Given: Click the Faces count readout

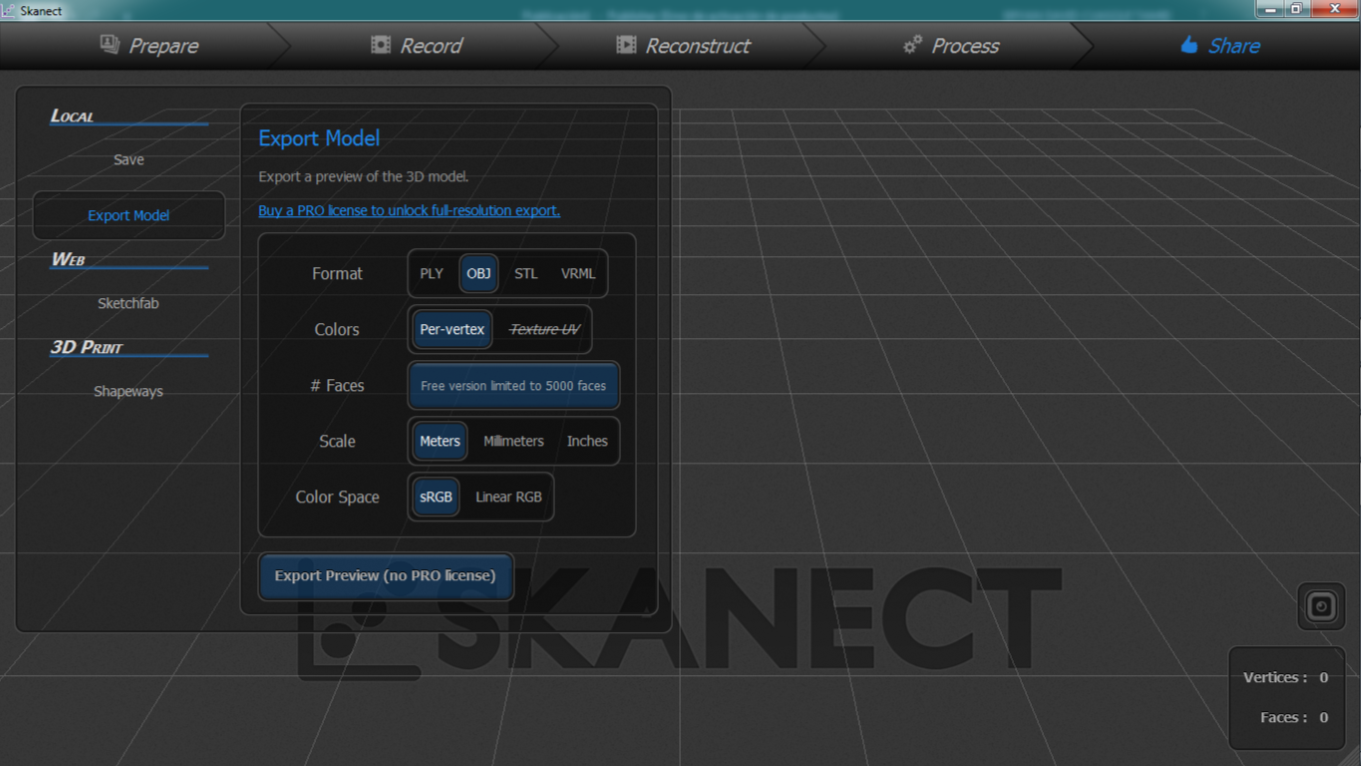Looking at the screenshot, I should (1293, 718).
